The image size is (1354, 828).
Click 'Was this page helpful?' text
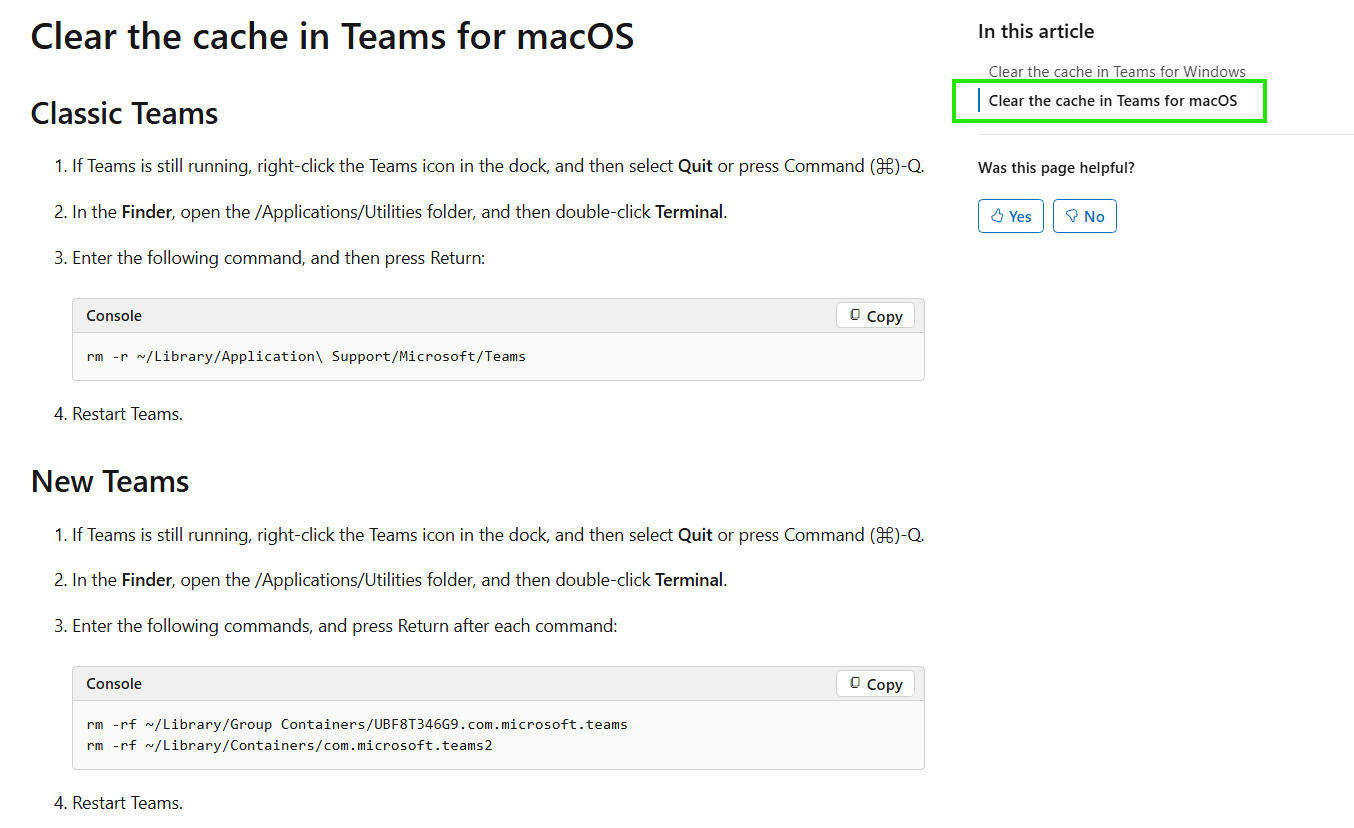click(1056, 168)
